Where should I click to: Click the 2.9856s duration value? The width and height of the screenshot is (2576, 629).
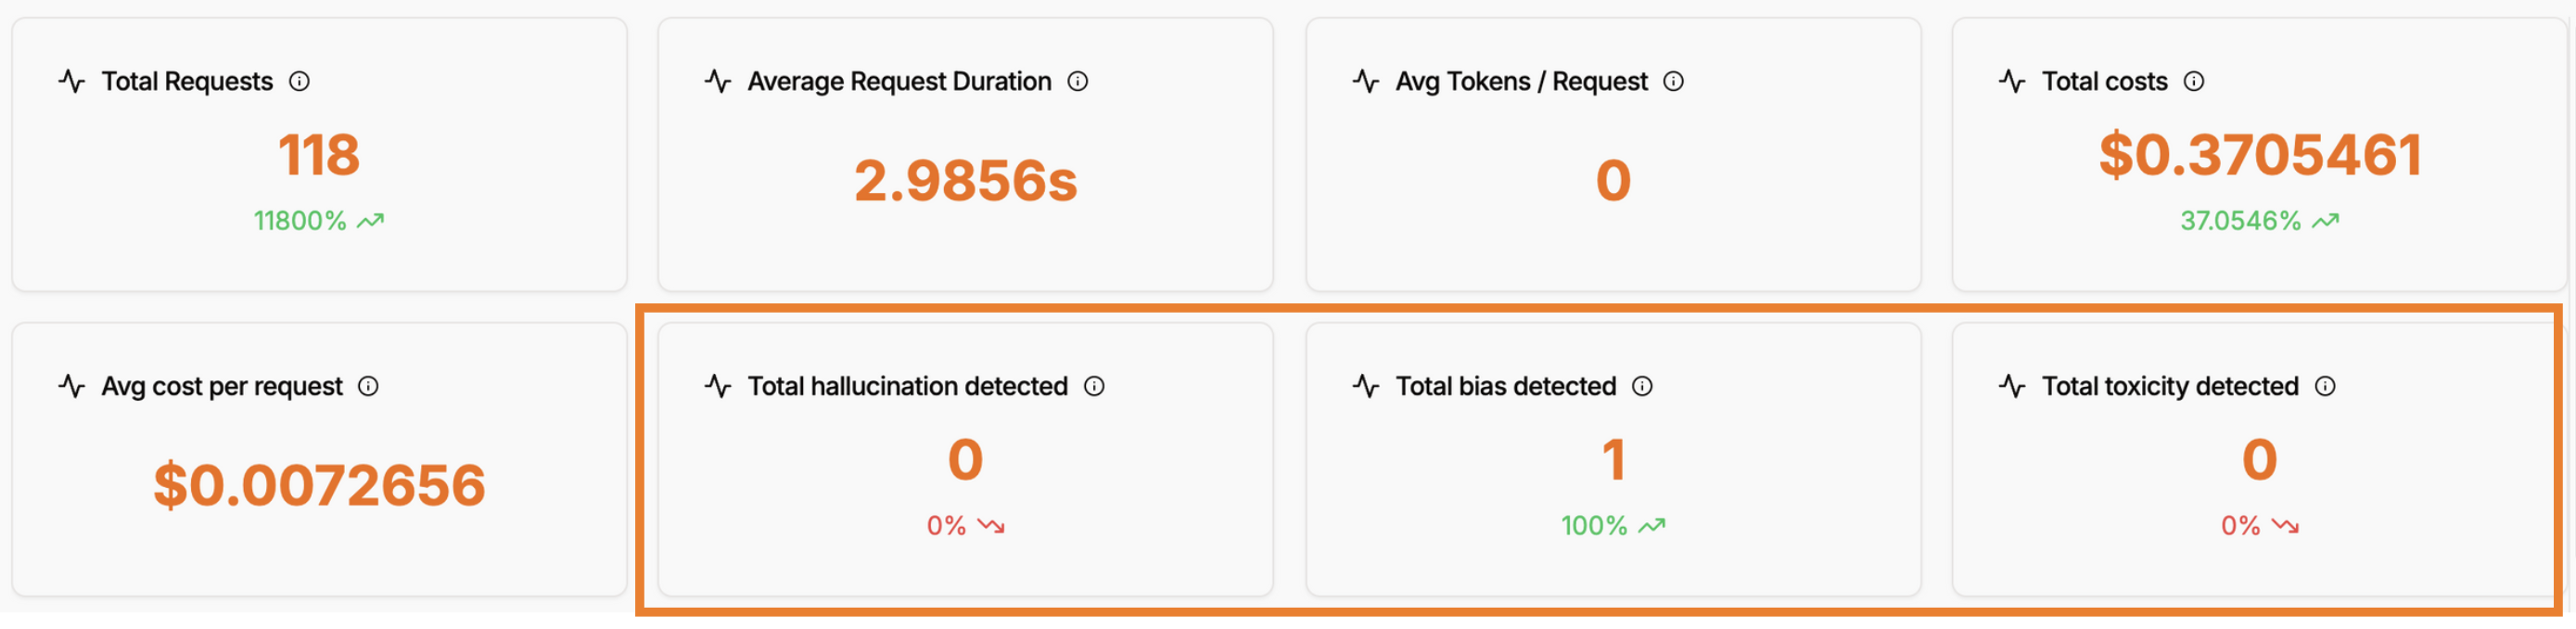pos(965,181)
